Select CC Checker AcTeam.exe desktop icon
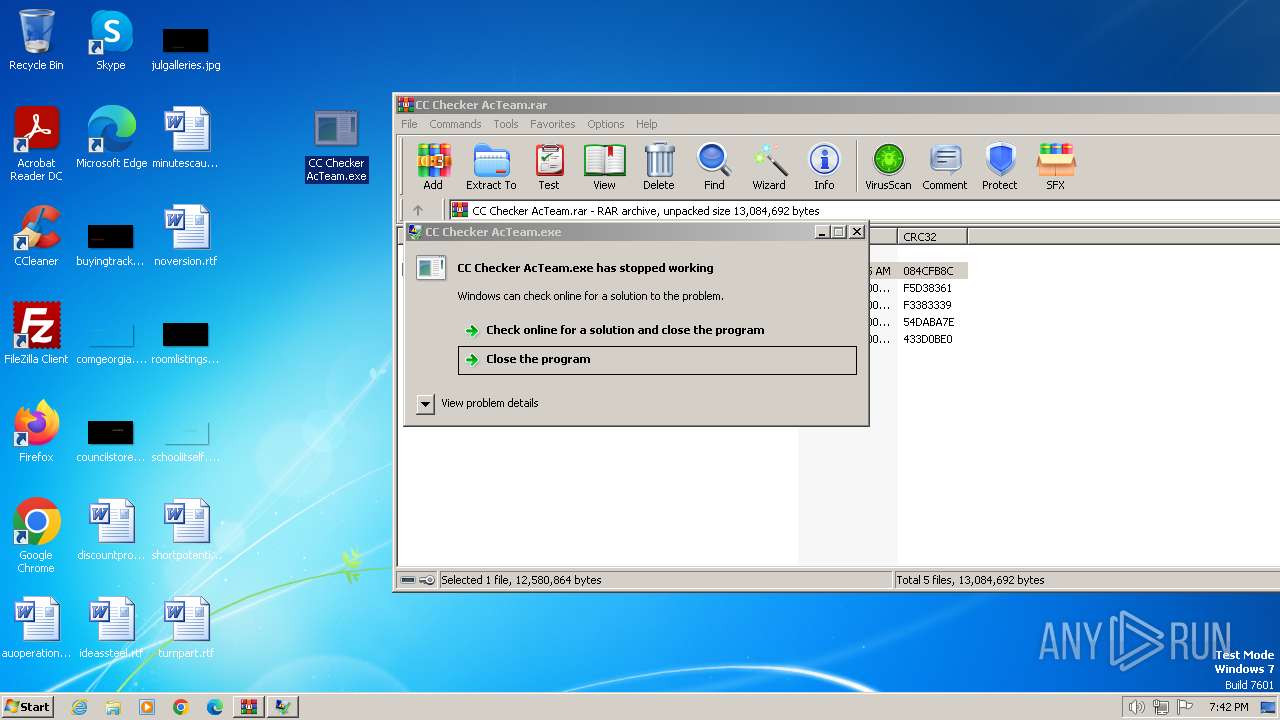Screen dimensions: 1280x720 pyautogui.click(x=336, y=146)
